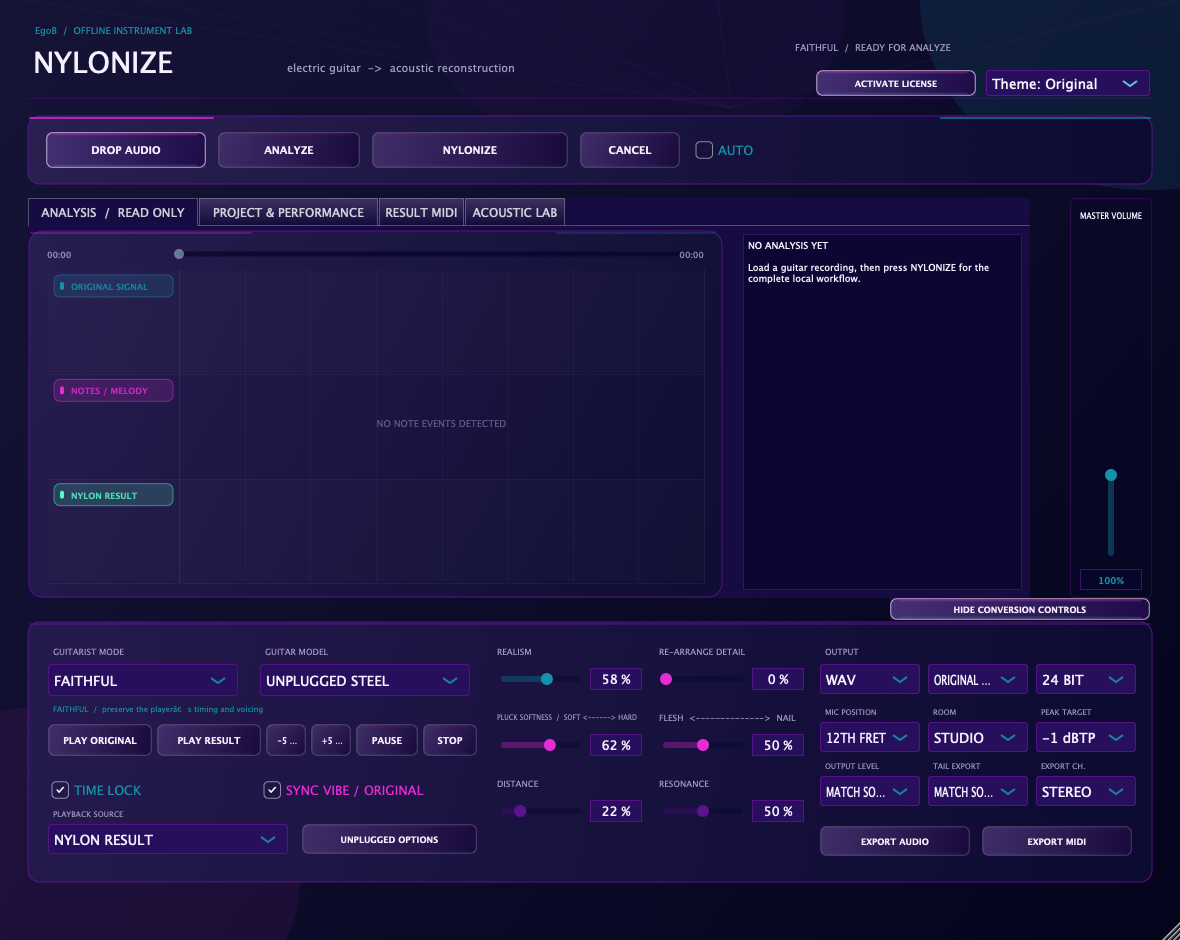Select the NYLON RESULT track label

(113, 495)
